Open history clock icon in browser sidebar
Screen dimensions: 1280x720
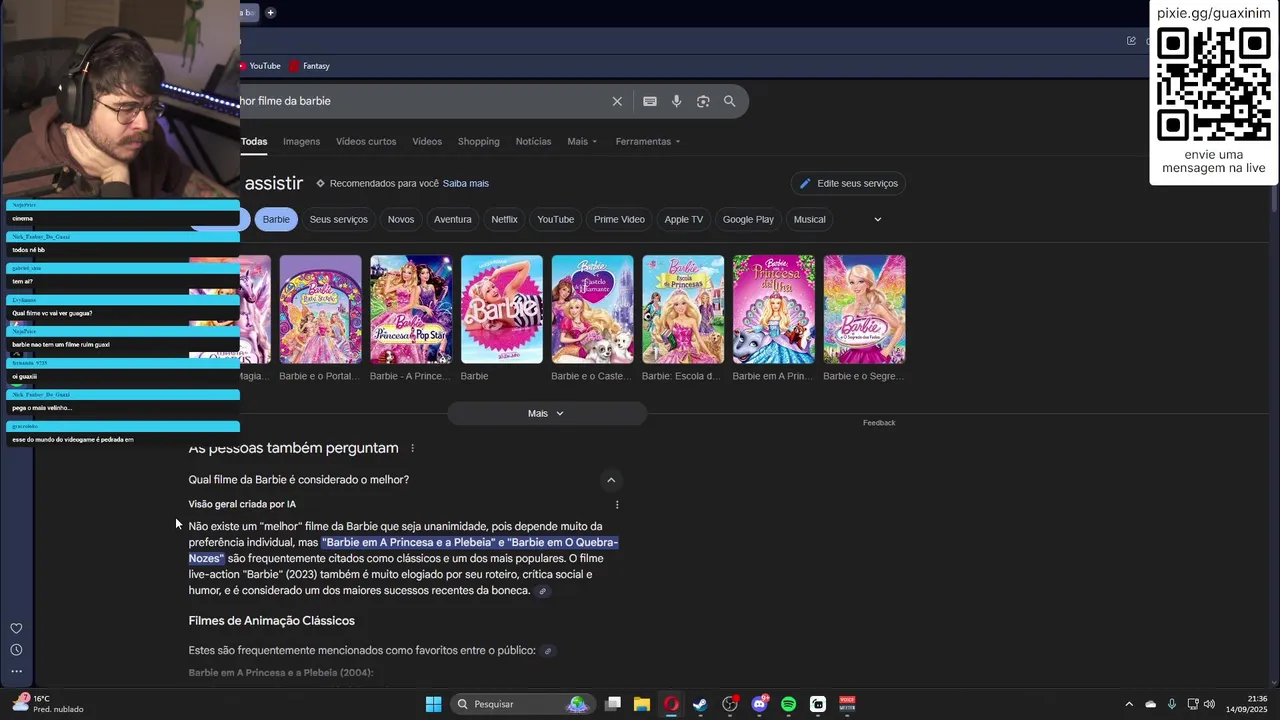(16, 650)
